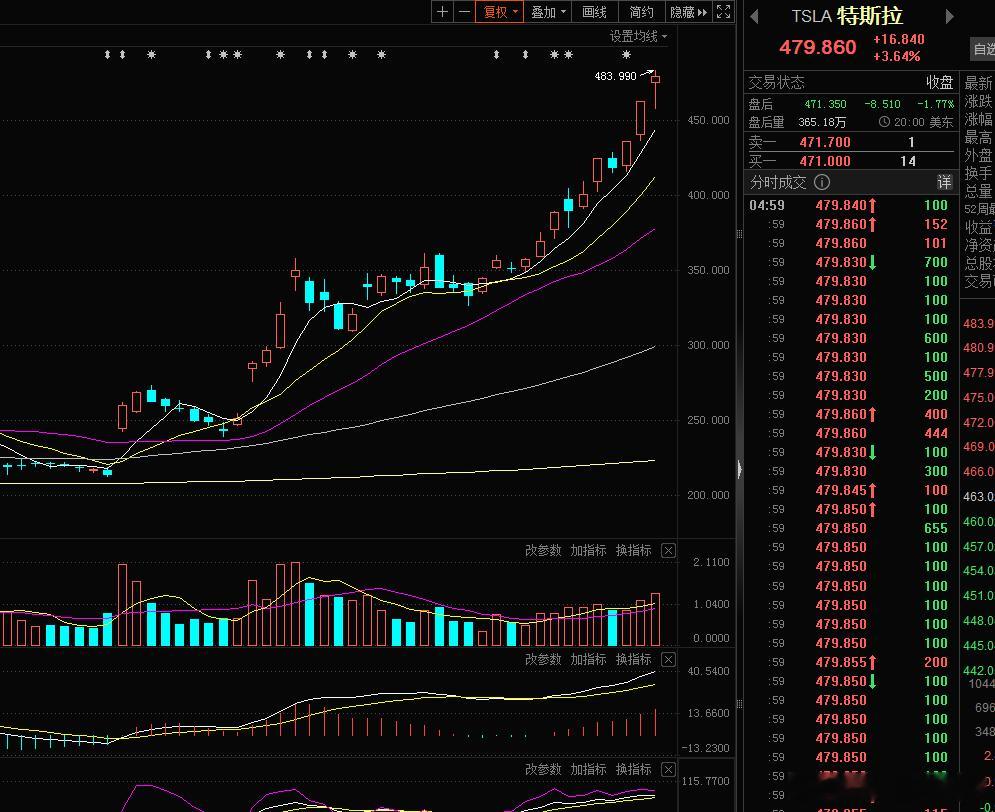This screenshot has width=995, height=812.
Task: Click 加指标 in volume indicator panel
Action: 588,550
